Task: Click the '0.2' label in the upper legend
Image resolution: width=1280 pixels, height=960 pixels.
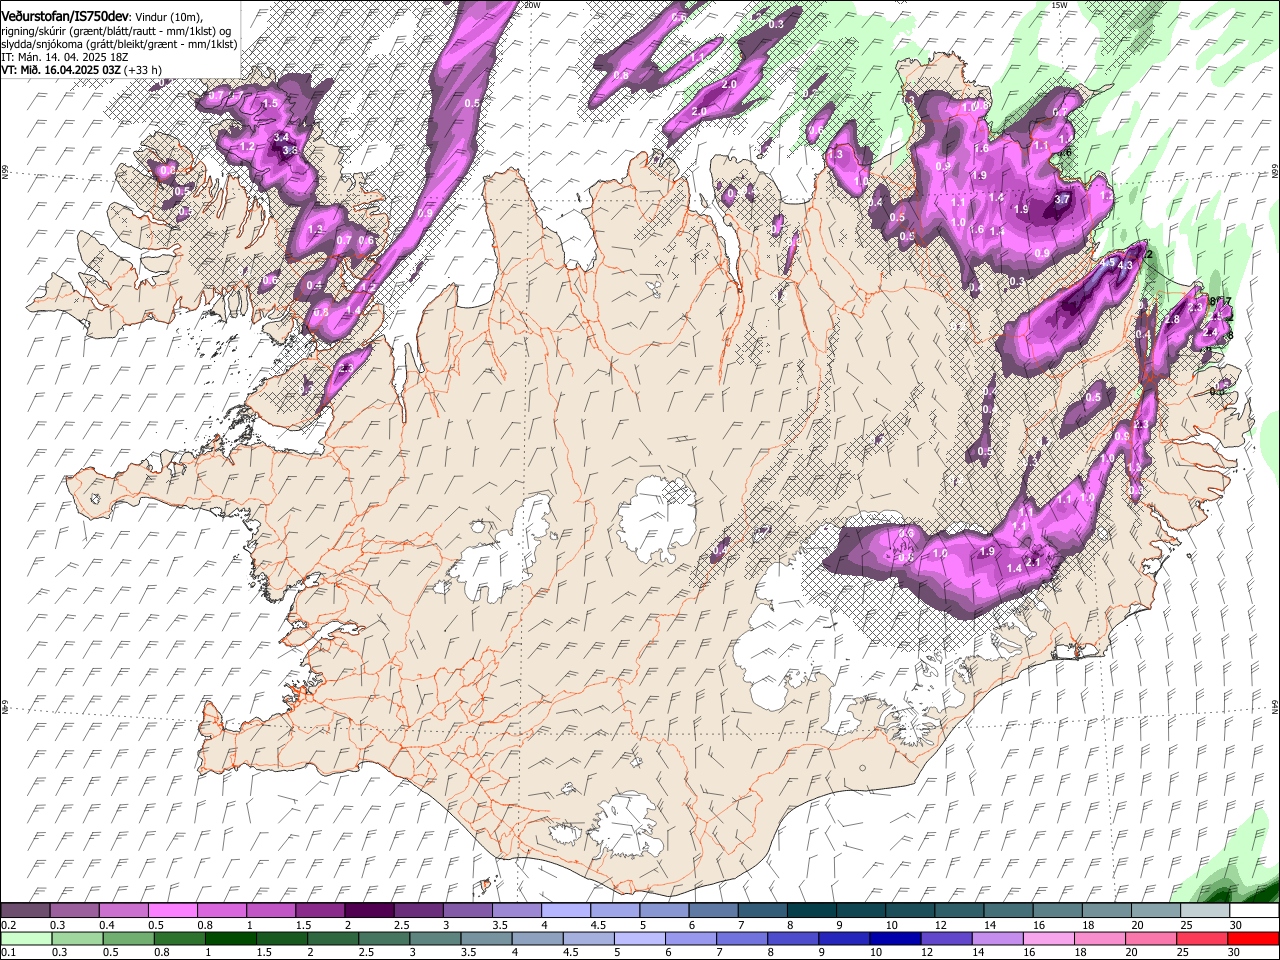Action: (x=9, y=925)
